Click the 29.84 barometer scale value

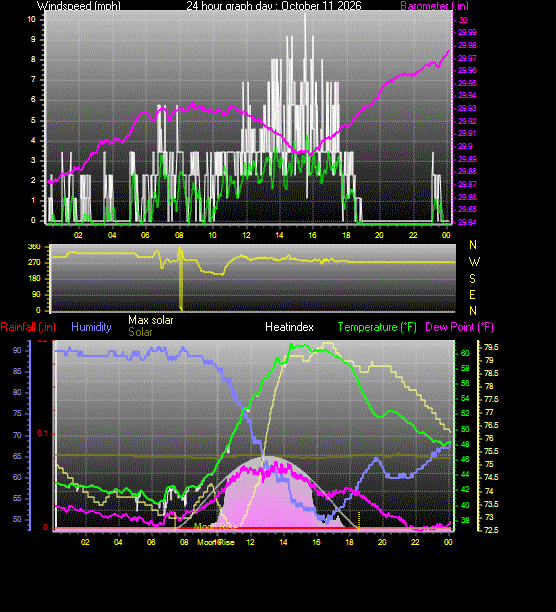tap(467, 222)
